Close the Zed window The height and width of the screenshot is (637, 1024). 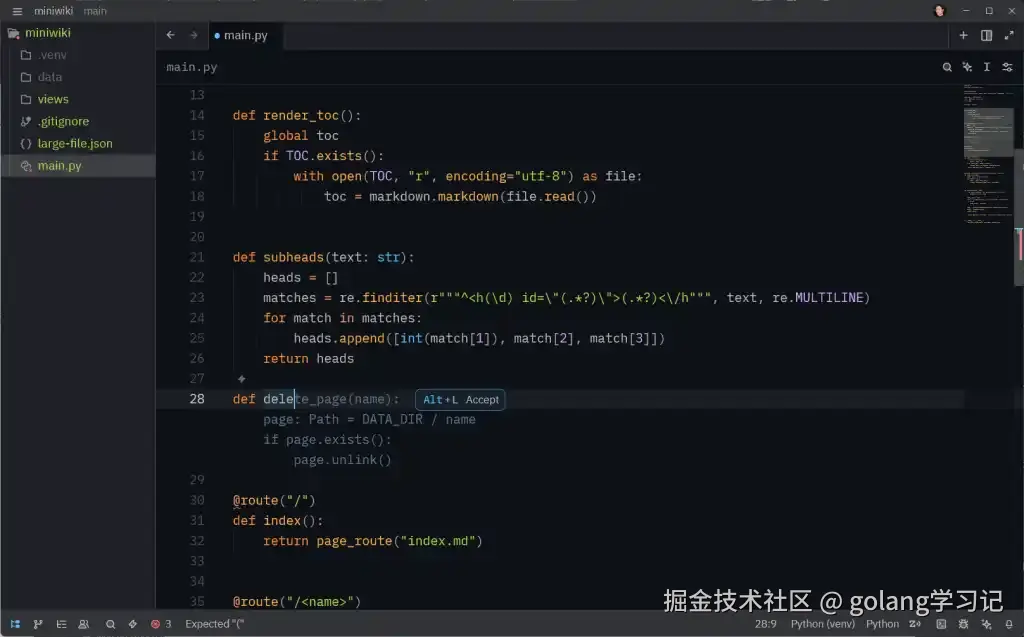pos(1012,11)
